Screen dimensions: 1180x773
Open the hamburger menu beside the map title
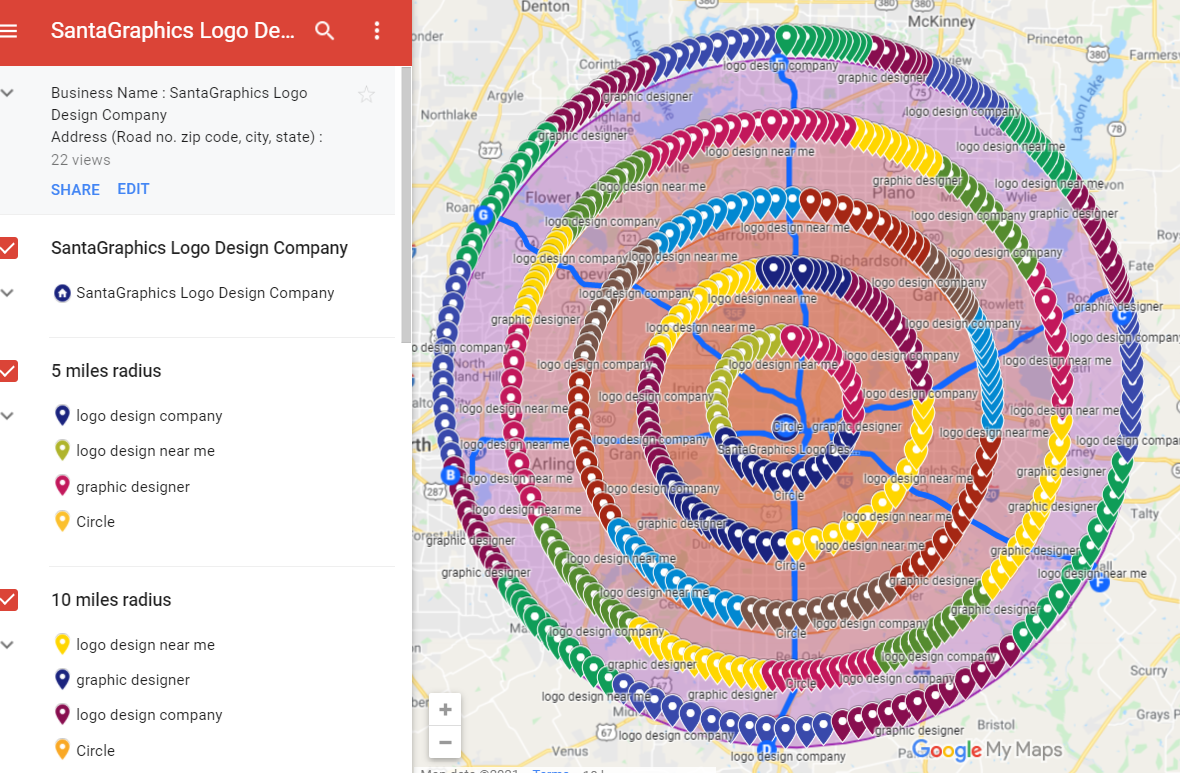click(x=13, y=29)
